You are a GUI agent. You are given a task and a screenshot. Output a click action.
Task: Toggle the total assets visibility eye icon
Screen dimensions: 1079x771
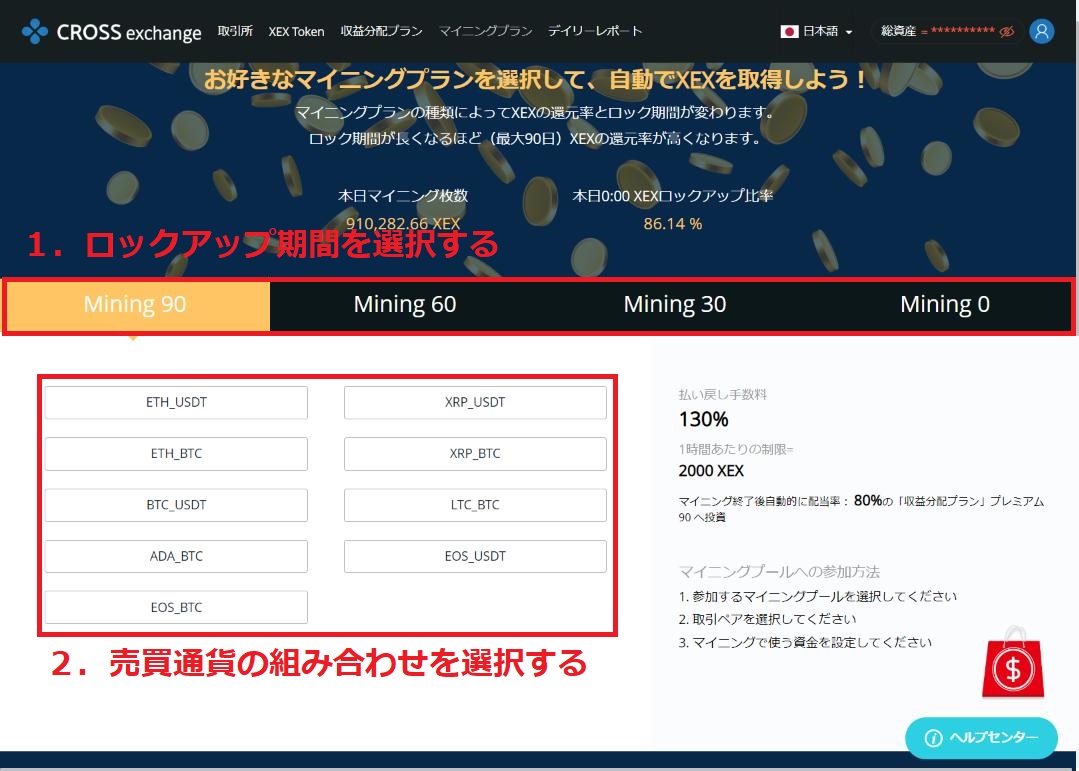tap(1007, 32)
